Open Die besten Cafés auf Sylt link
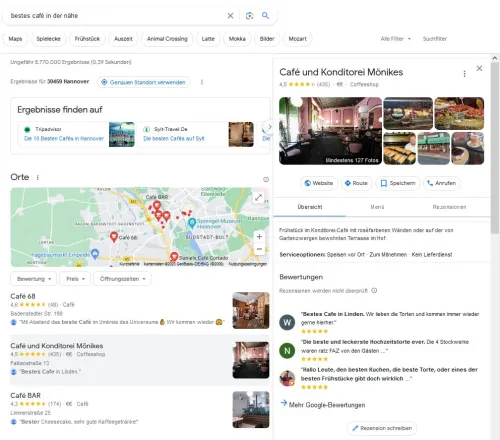Screen dimensions: 500x440 click(174, 138)
